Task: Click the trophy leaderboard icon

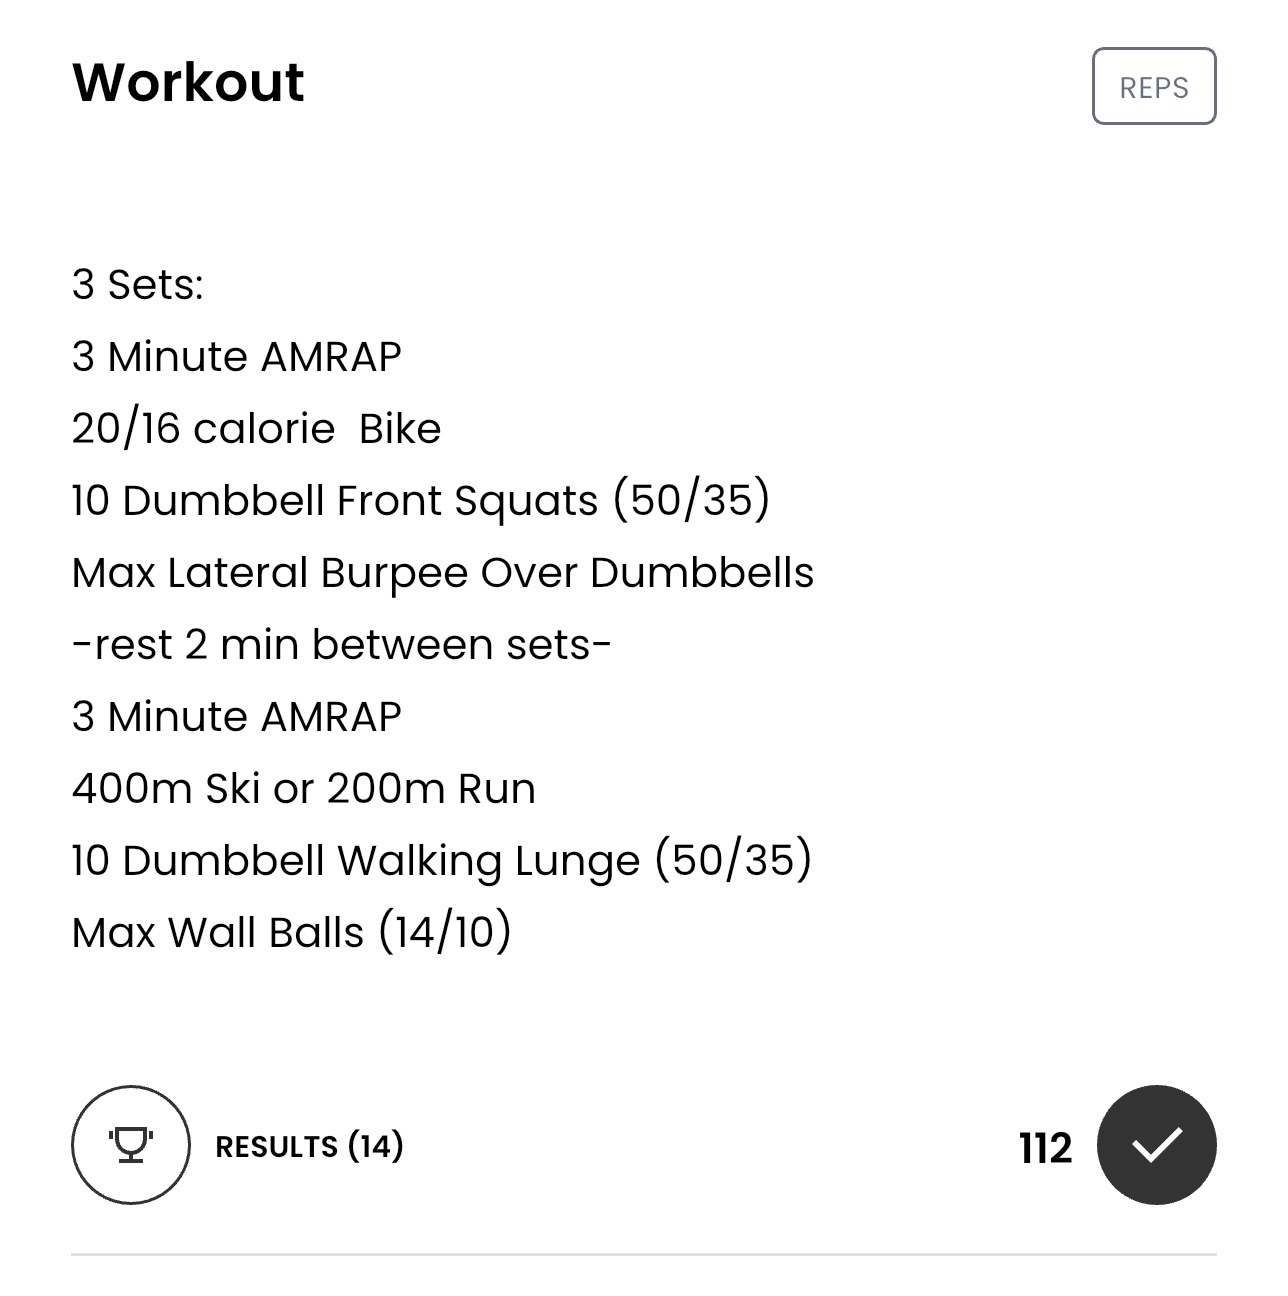Action: [131, 1145]
